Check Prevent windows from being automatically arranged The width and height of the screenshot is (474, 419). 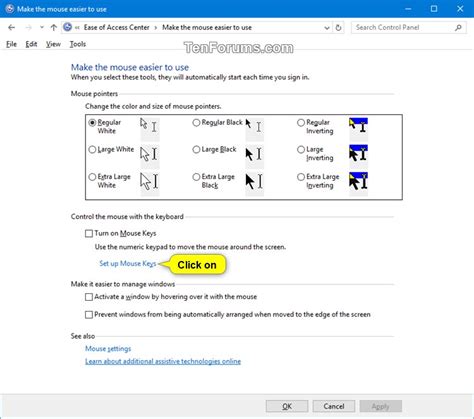89,315
